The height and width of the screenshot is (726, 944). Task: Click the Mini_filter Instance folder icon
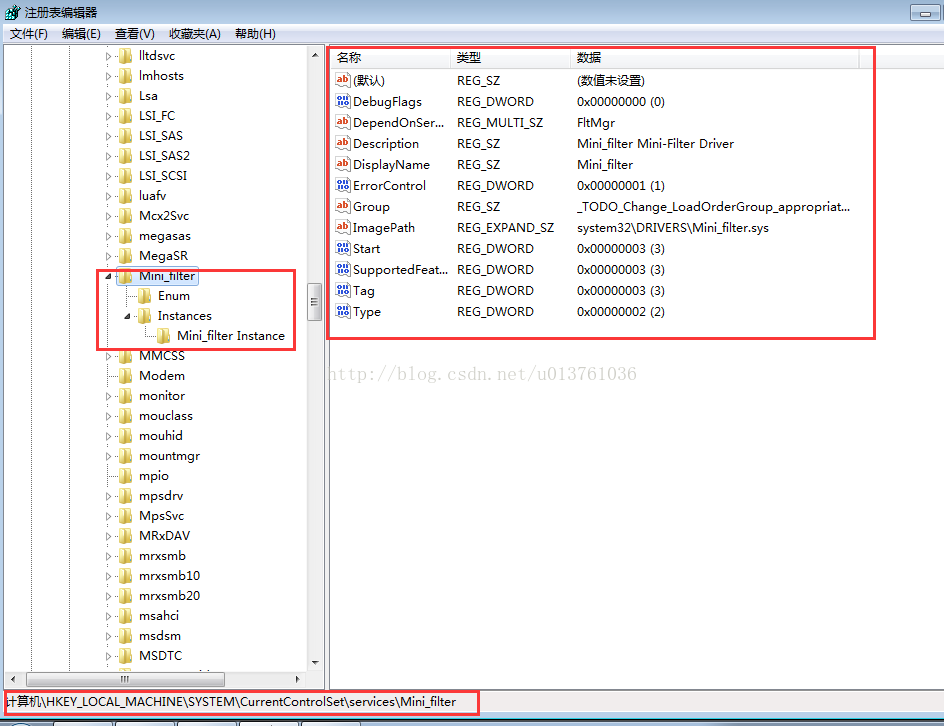click(164, 335)
